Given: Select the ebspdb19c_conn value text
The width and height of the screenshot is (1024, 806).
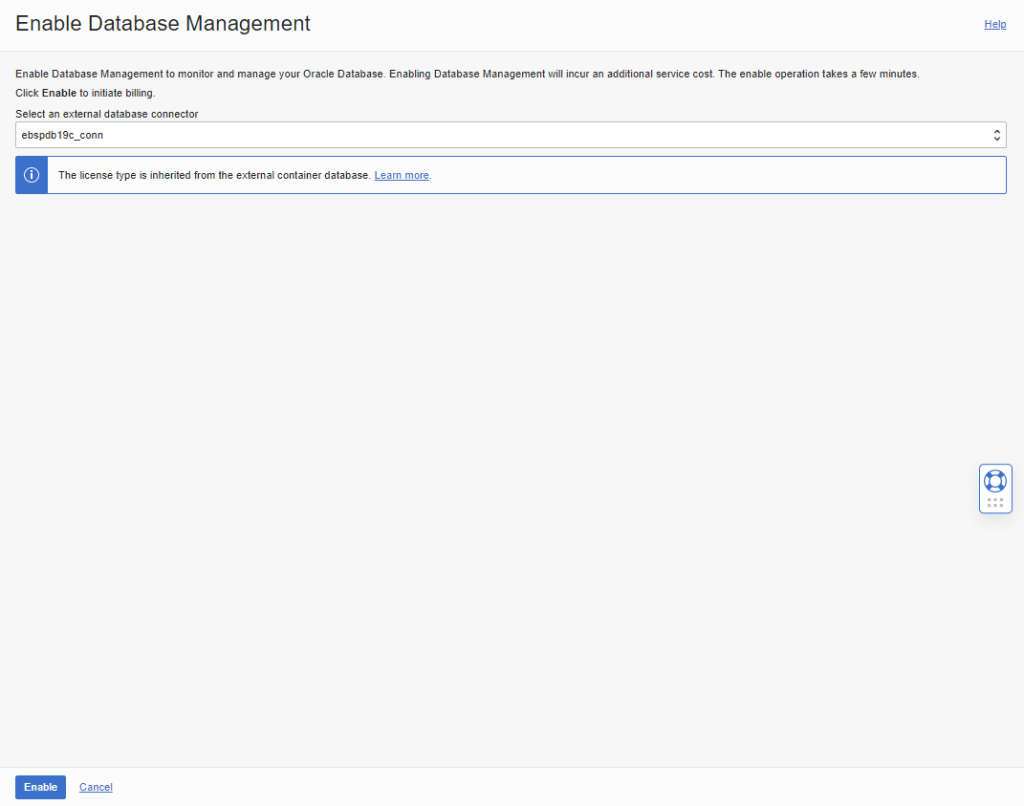Looking at the screenshot, I should 62,135.
